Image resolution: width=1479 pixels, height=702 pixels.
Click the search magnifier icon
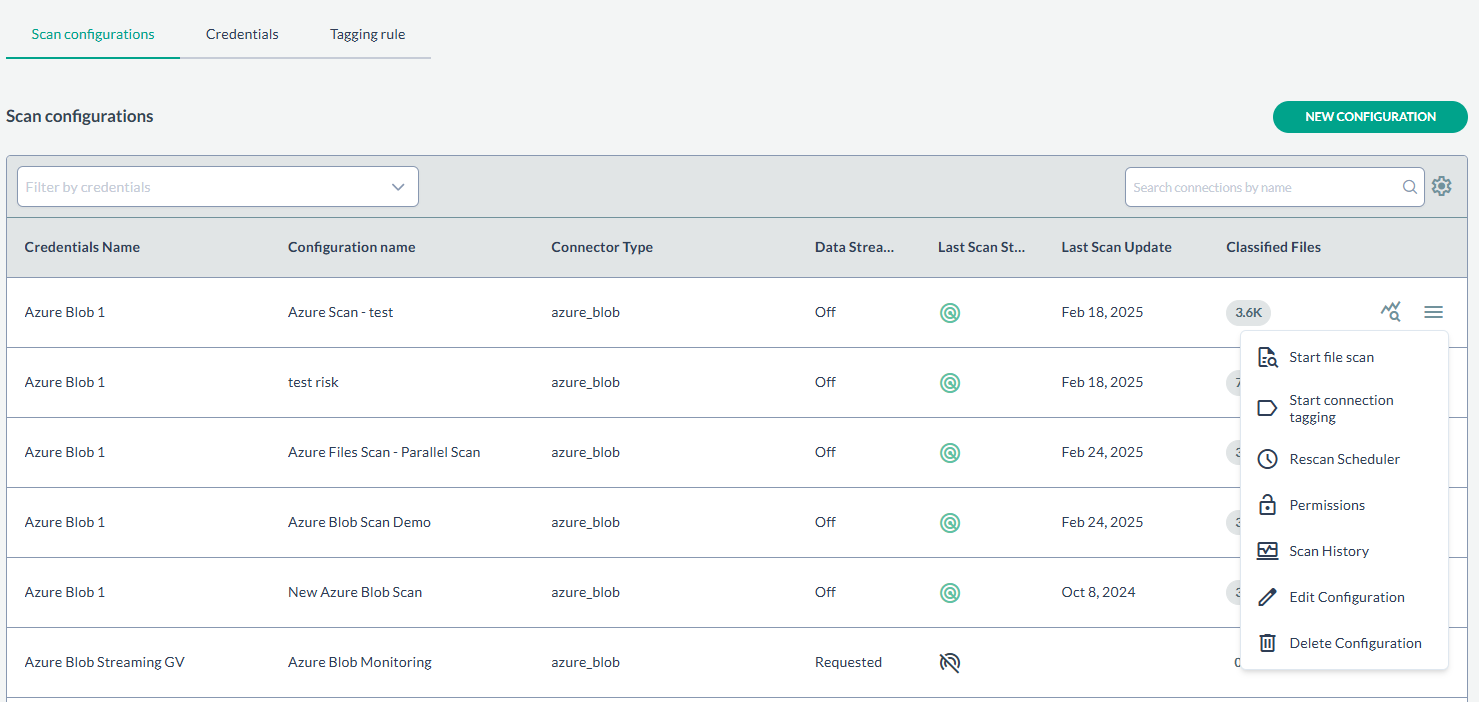coord(1409,187)
